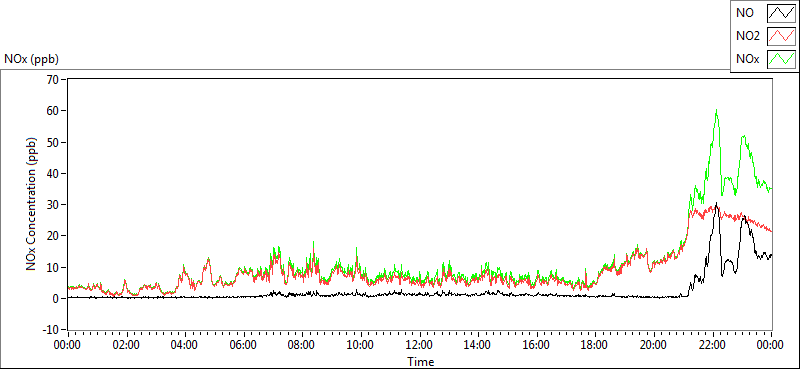Click the black NO peak near 22:00

click(x=716, y=204)
